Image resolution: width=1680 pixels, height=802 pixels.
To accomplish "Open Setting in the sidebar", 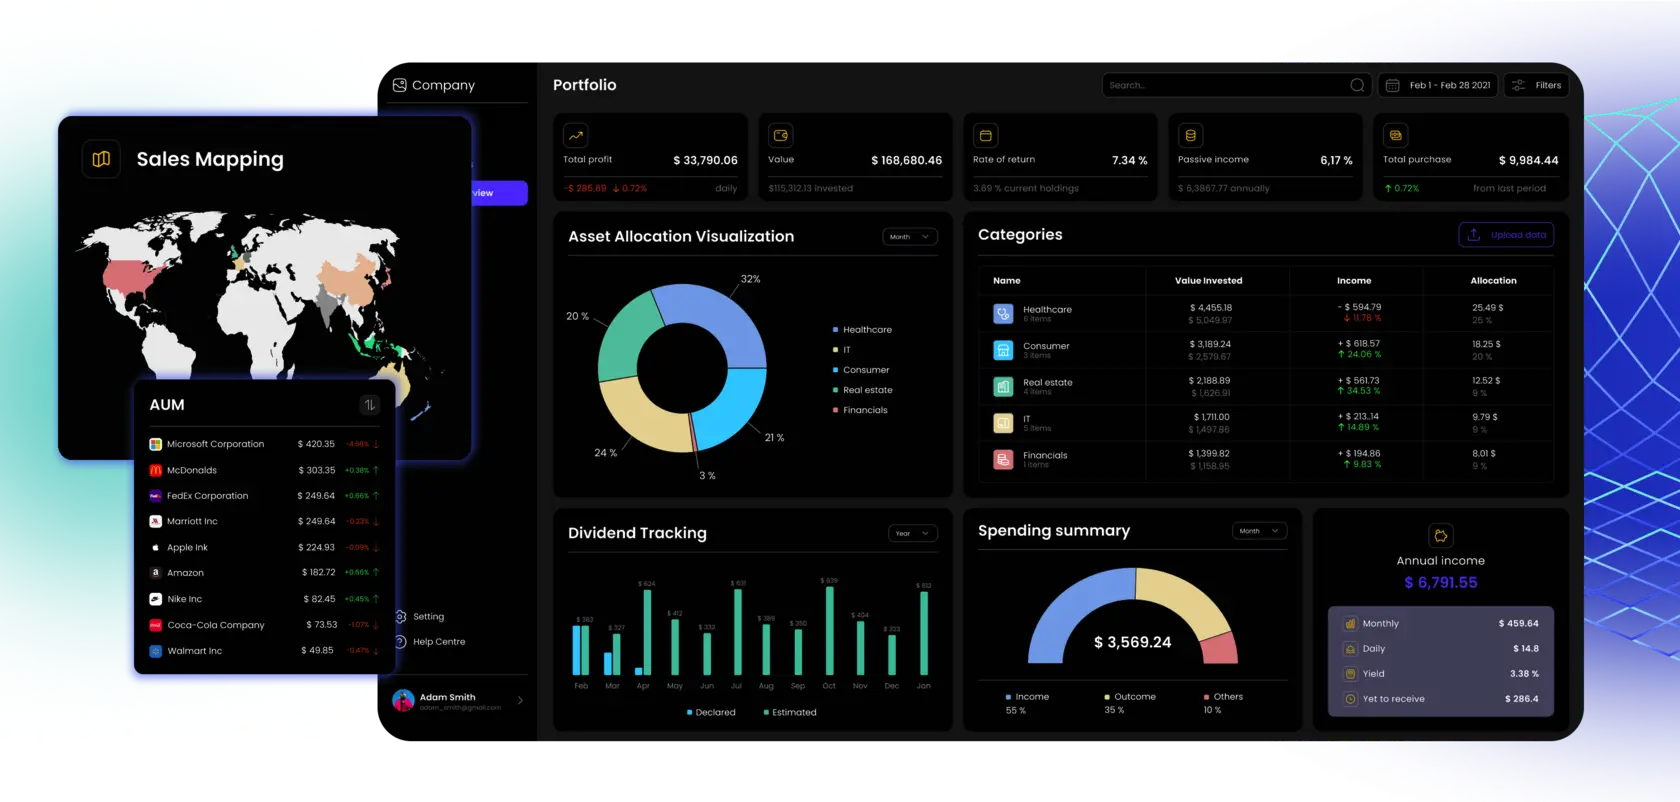I will [x=427, y=617].
